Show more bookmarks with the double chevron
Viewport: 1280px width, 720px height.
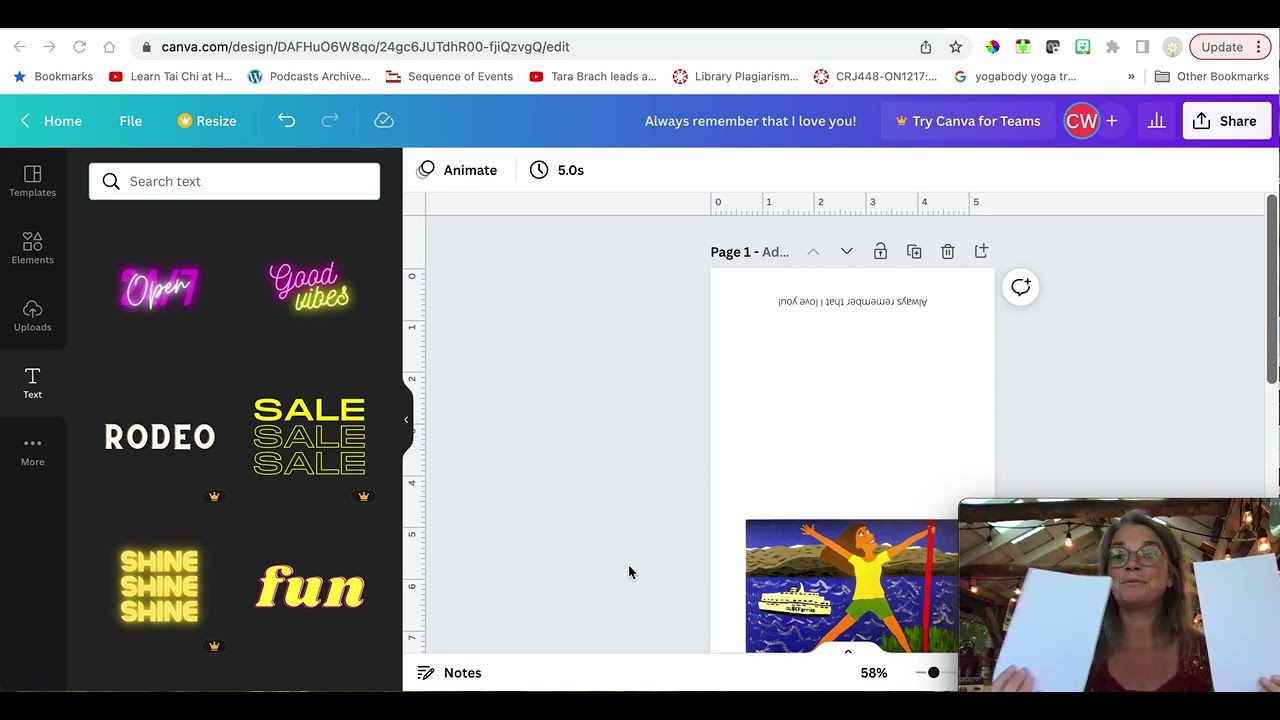1131,76
